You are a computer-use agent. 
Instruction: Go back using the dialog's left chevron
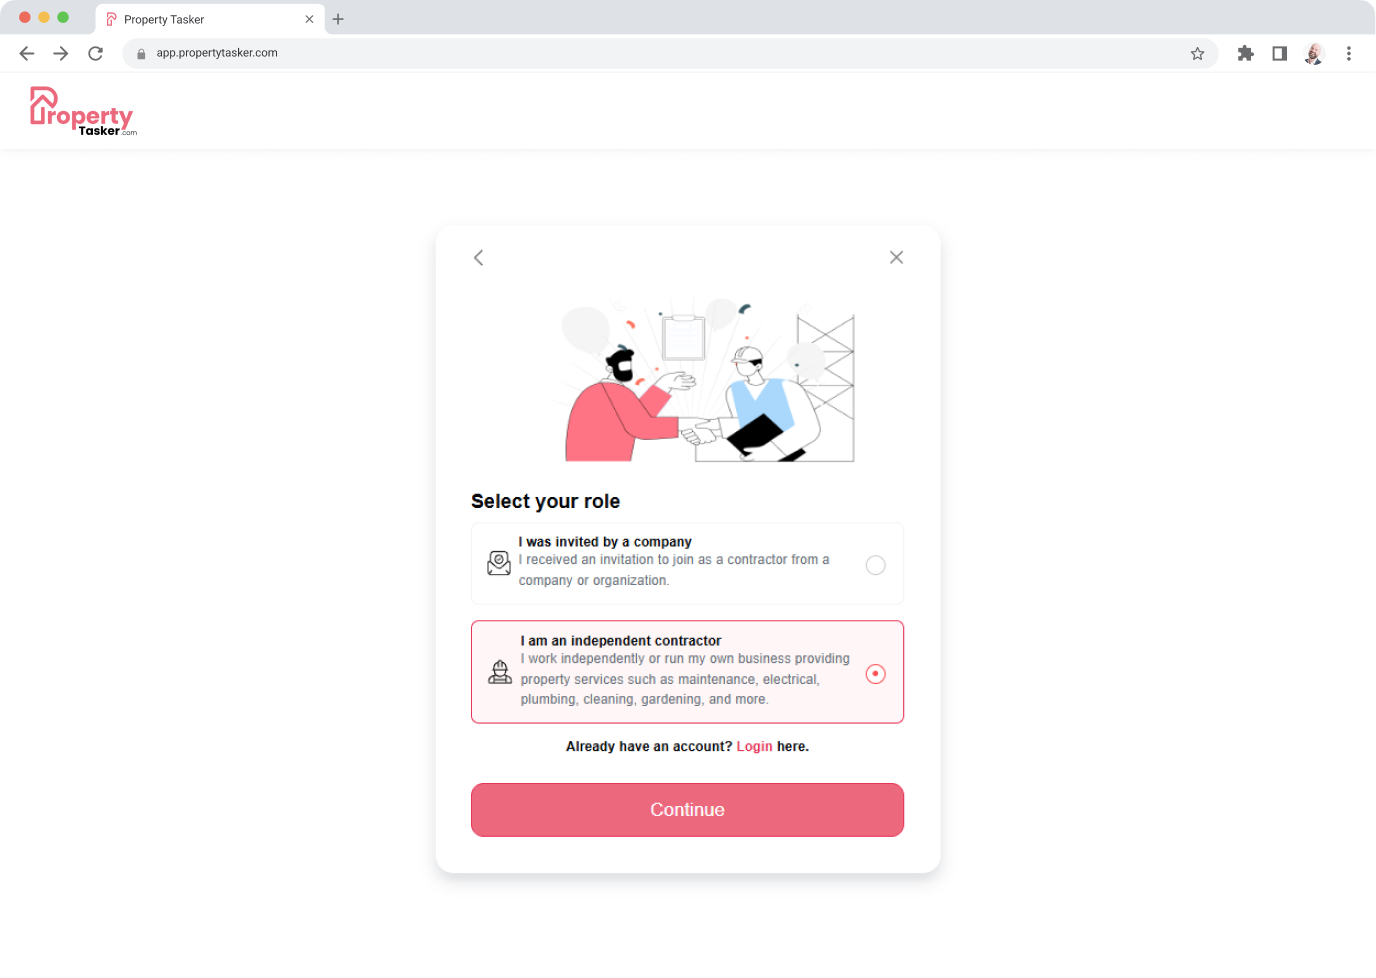478,258
